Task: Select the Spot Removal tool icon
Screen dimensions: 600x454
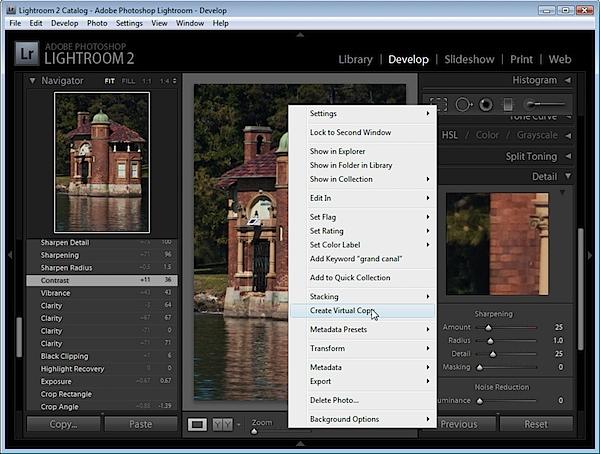Action: coord(464,105)
